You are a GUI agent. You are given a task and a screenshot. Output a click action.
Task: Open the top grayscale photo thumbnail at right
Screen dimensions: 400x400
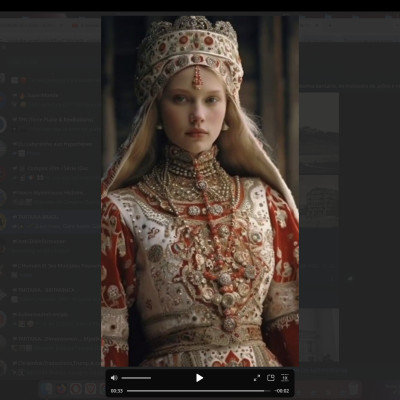(x=319, y=133)
